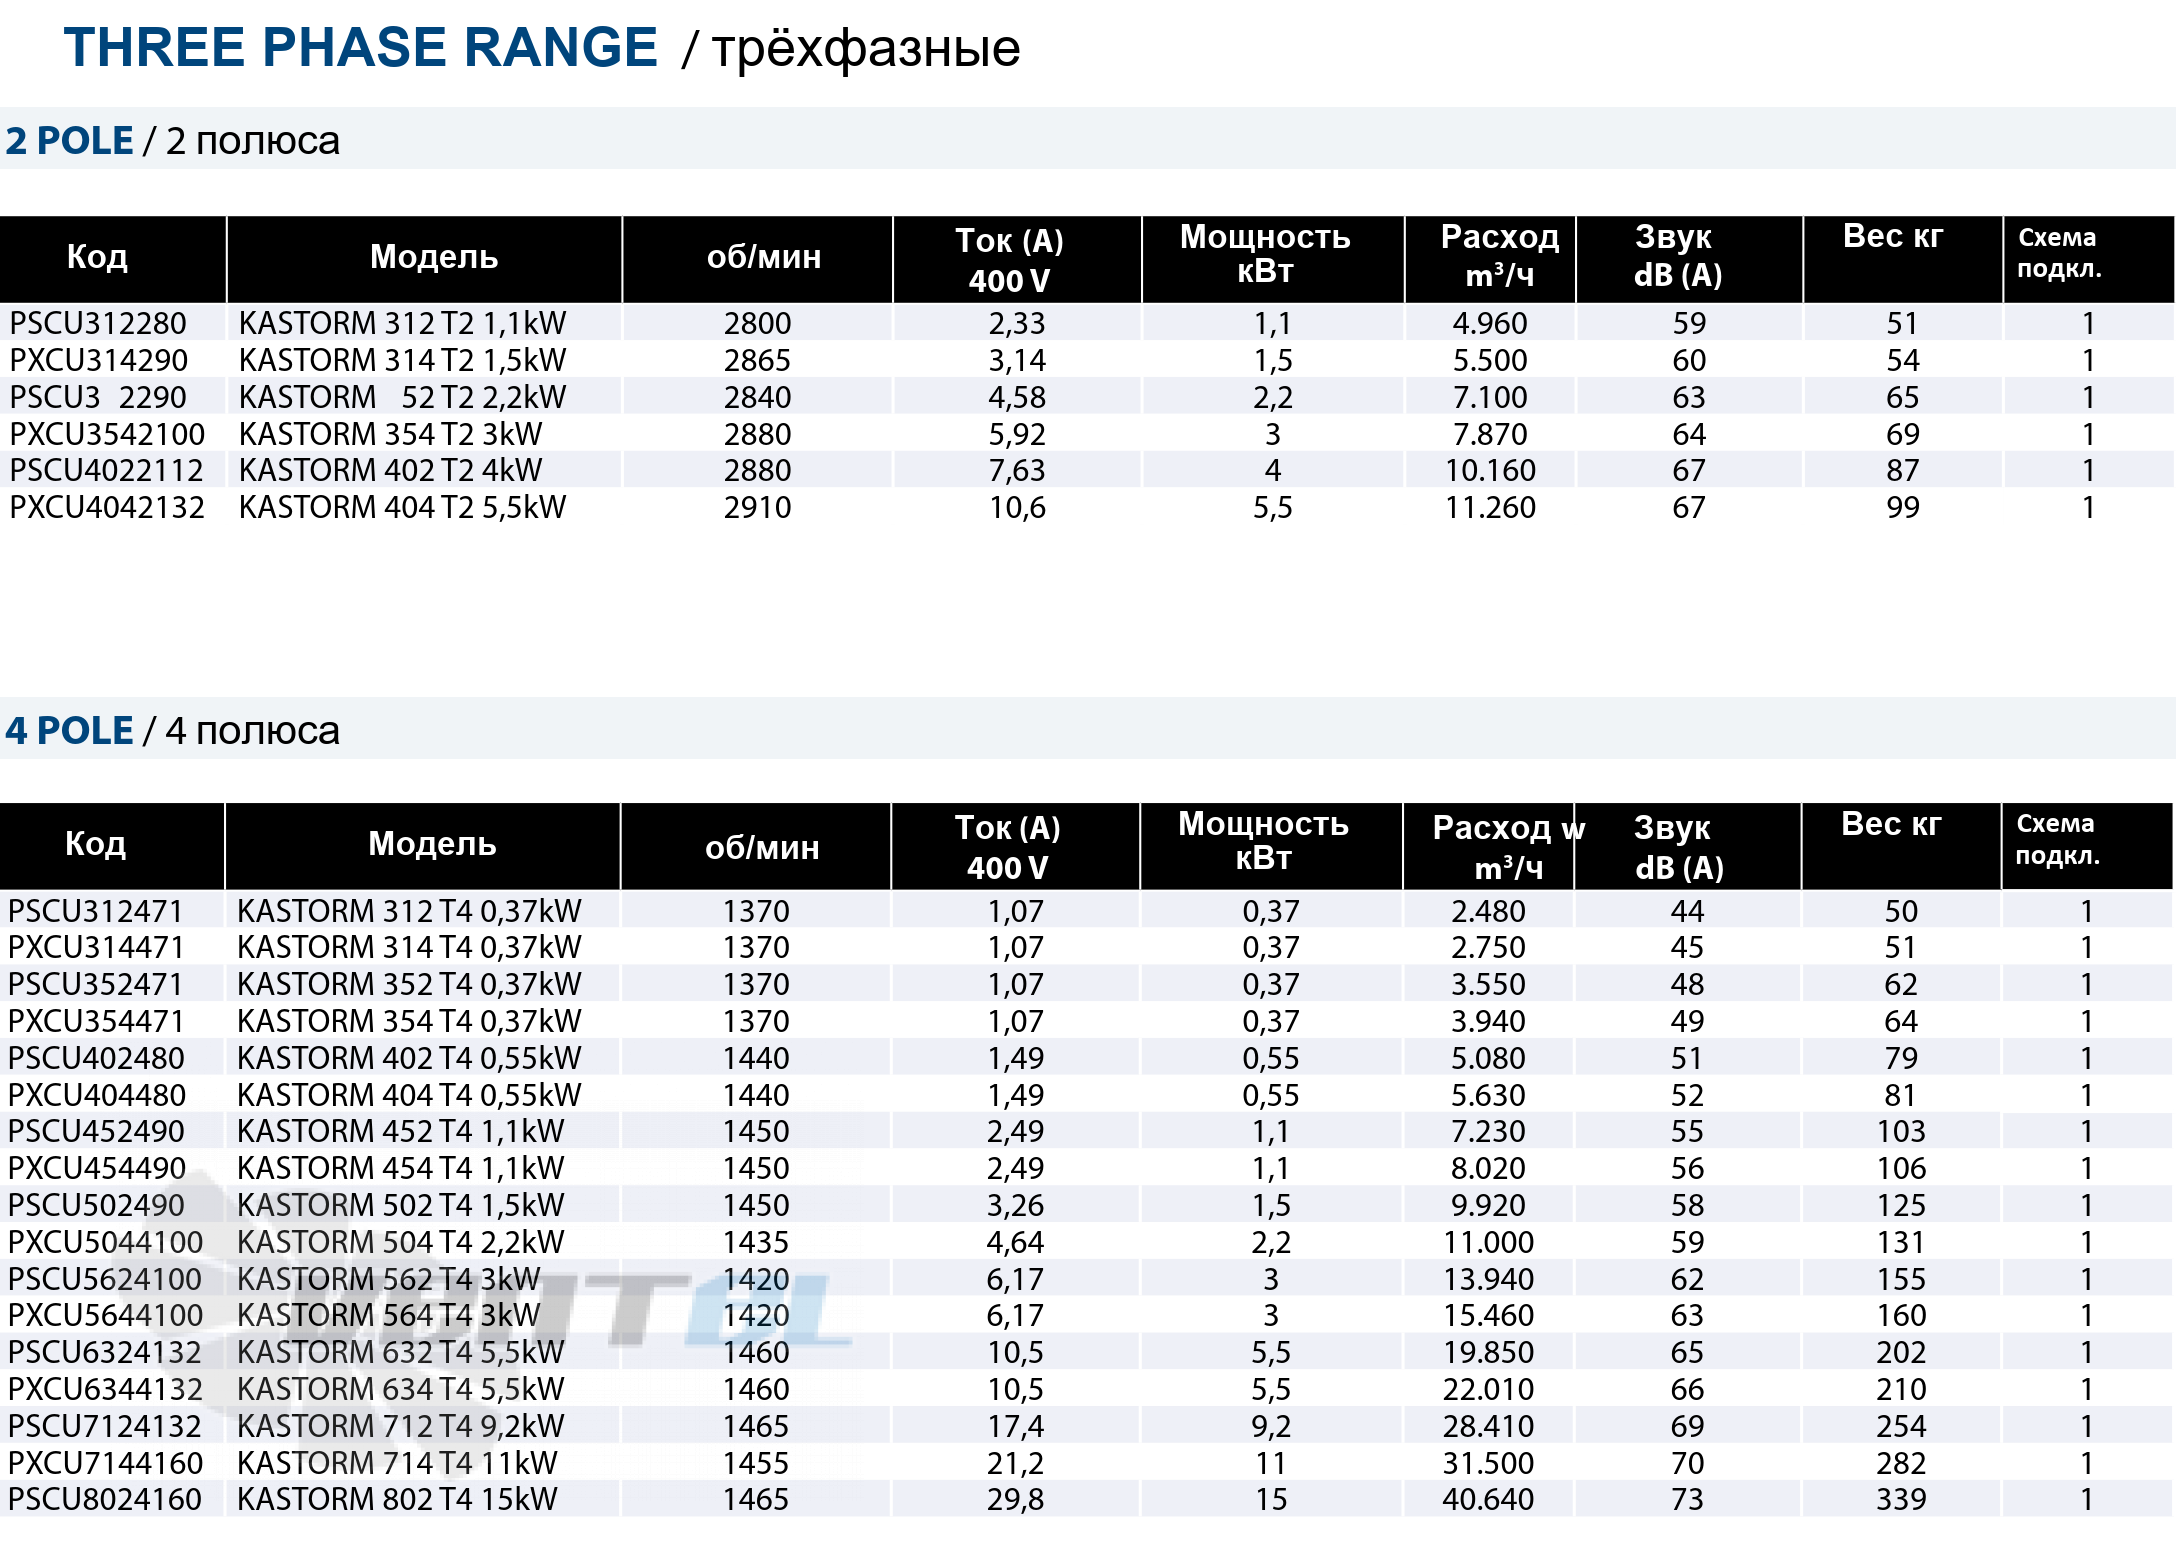Image resolution: width=2183 pixels, height=1551 pixels.
Task: Click code PSCU312471
Action: click(x=96, y=911)
